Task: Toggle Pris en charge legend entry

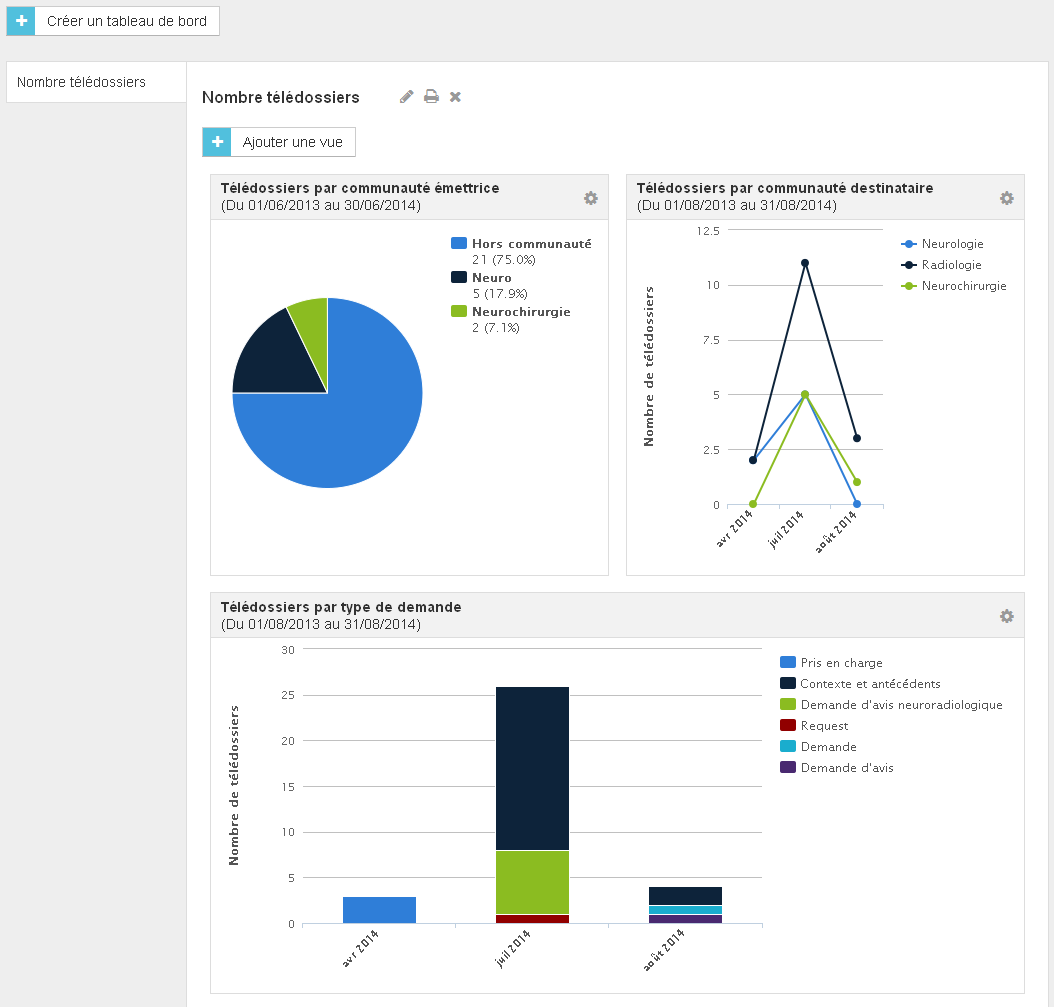Action: click(831, 662)
